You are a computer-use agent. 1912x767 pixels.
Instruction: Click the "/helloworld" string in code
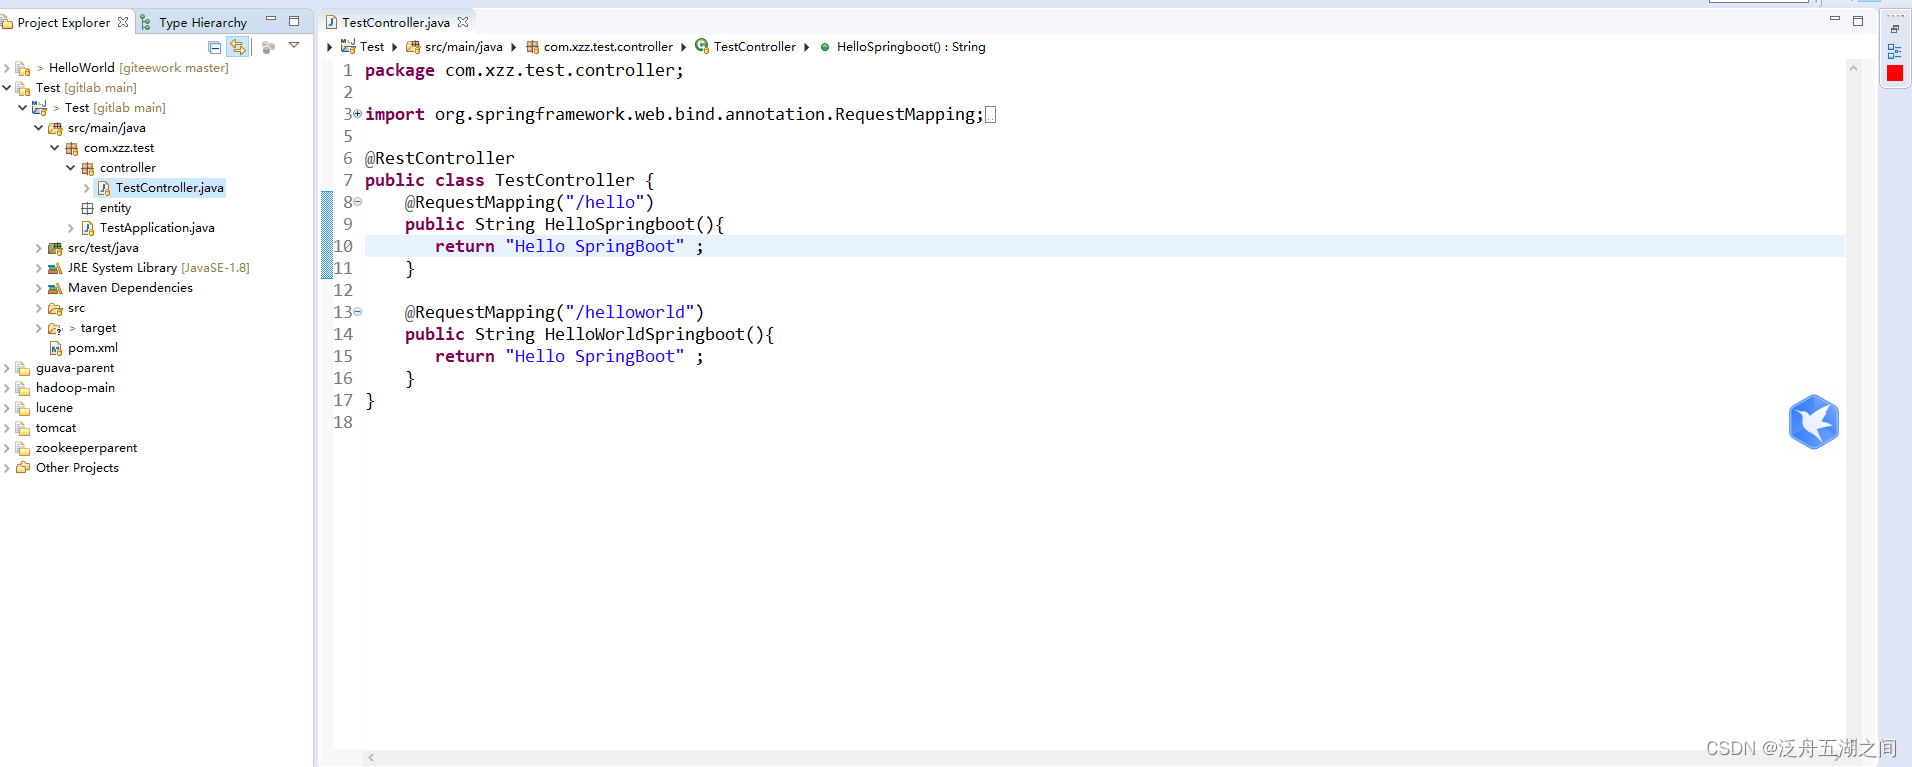point(630,312)
